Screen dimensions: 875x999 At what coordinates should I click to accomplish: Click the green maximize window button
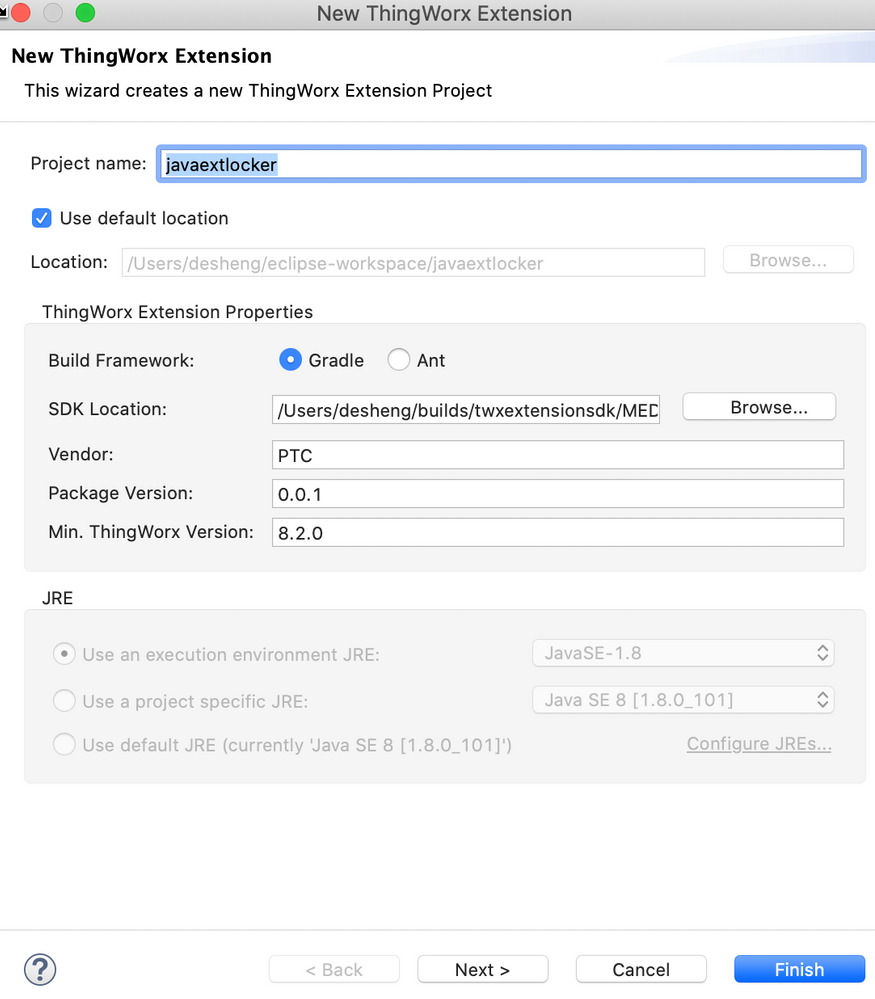tap(85, 13)
